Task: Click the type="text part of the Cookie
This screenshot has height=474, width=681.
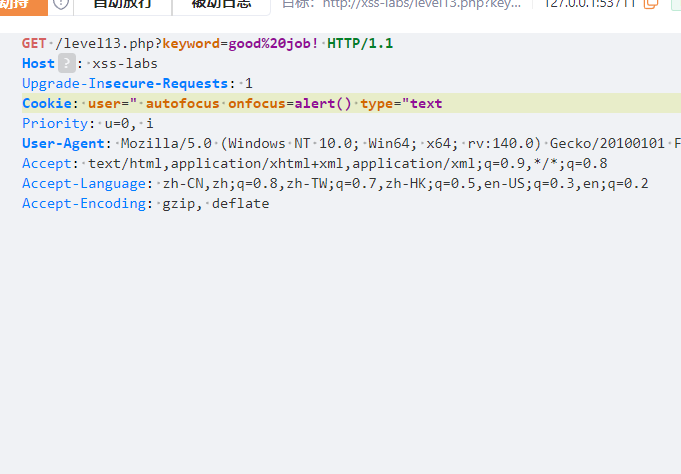Action: coord(401,103)
